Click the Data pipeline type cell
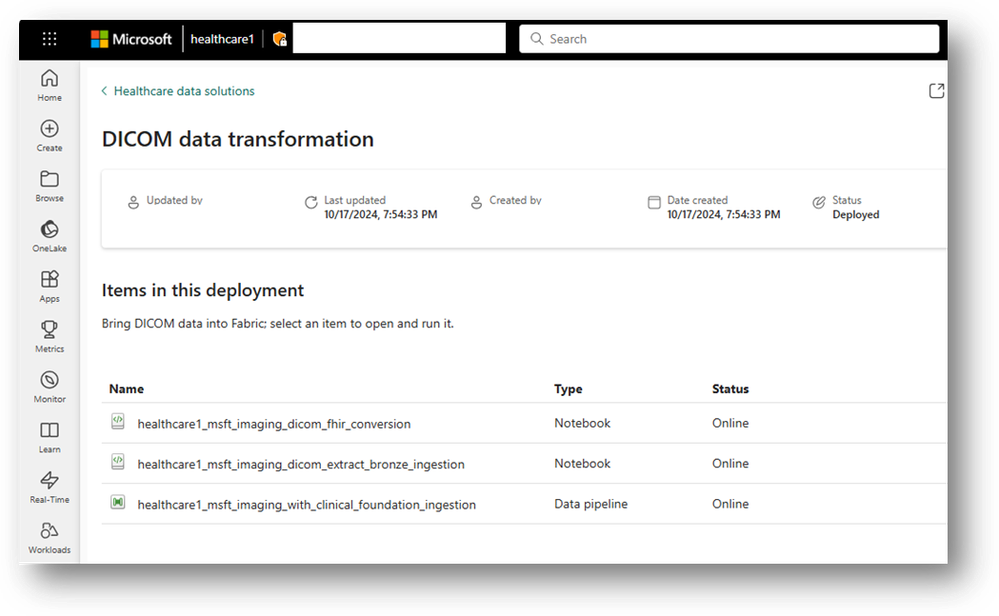This screenshot has width=999, height=616. [x=591, y=504]
